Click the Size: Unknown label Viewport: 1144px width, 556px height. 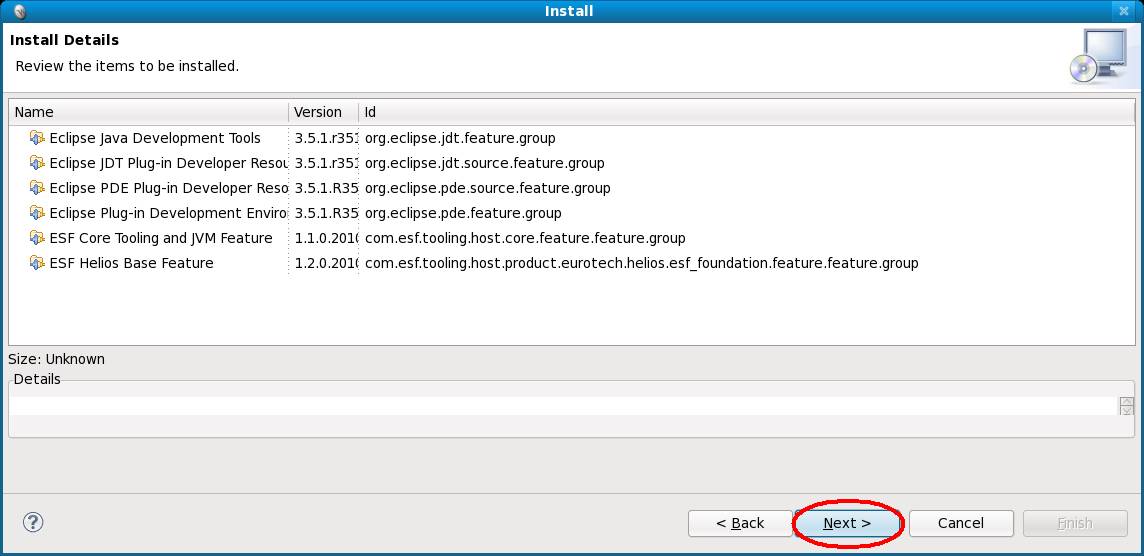56,359
